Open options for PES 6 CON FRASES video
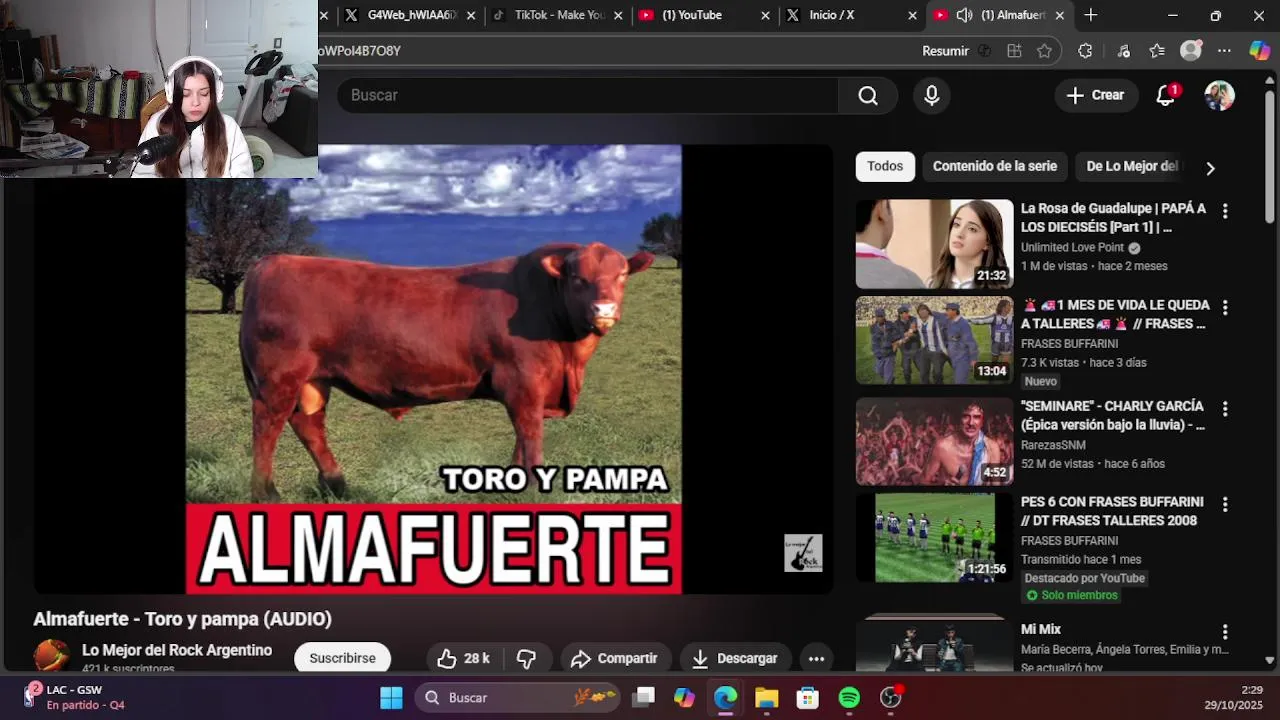Image resolution: width=1280 pixels, height=720 pixels. pyautogui.click(x=1225, y=504)
